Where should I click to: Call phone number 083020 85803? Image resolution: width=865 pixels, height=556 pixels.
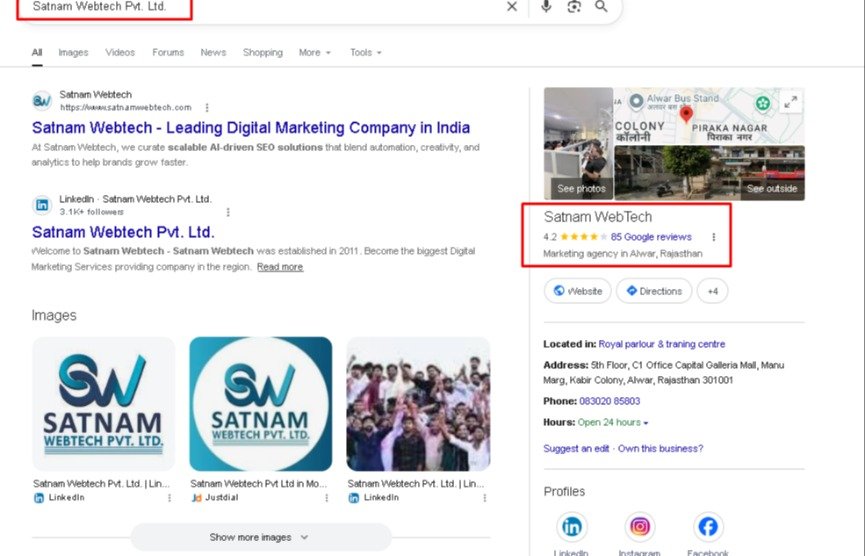pos(610,402)
